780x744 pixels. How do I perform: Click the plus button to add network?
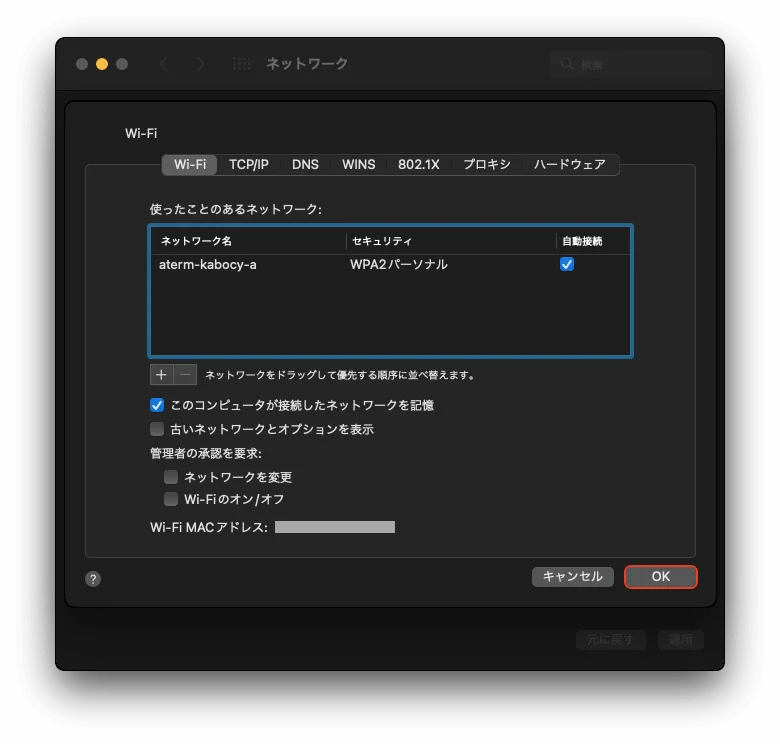pos(161,375)
